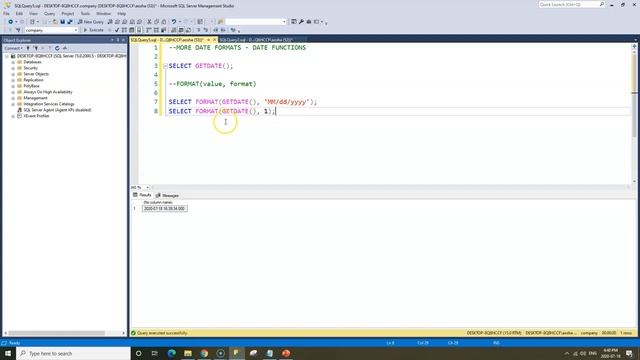640x360 pixels.
Task: Expand the Databases folder node
Action: click(13, 62)
